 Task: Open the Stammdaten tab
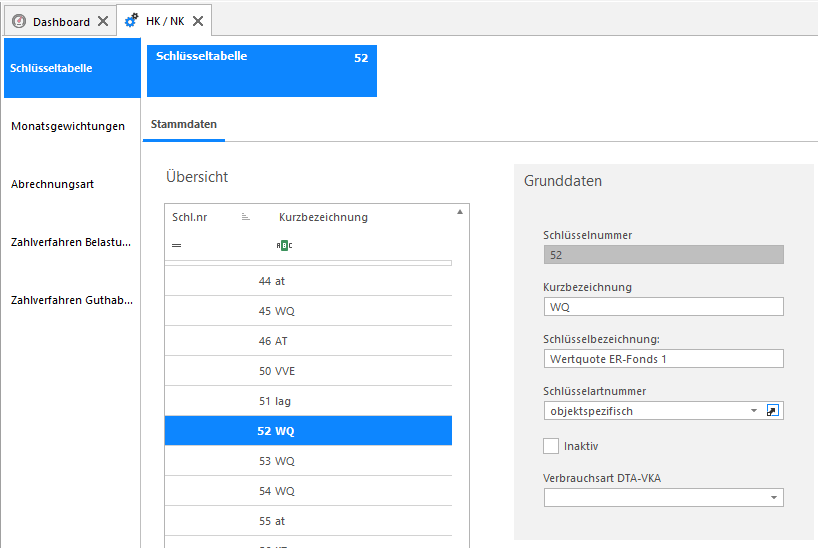coord(184,124)
